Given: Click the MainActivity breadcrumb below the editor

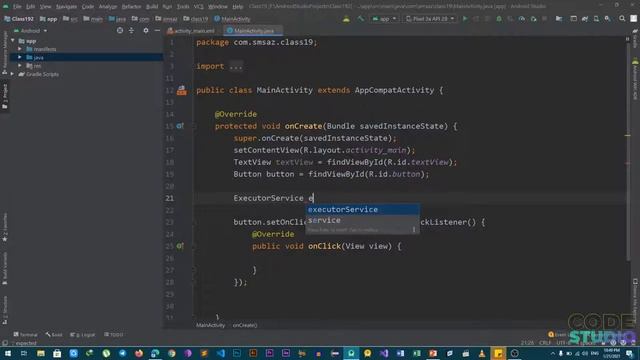Looking at the screenshot, I should coord(211,325).
